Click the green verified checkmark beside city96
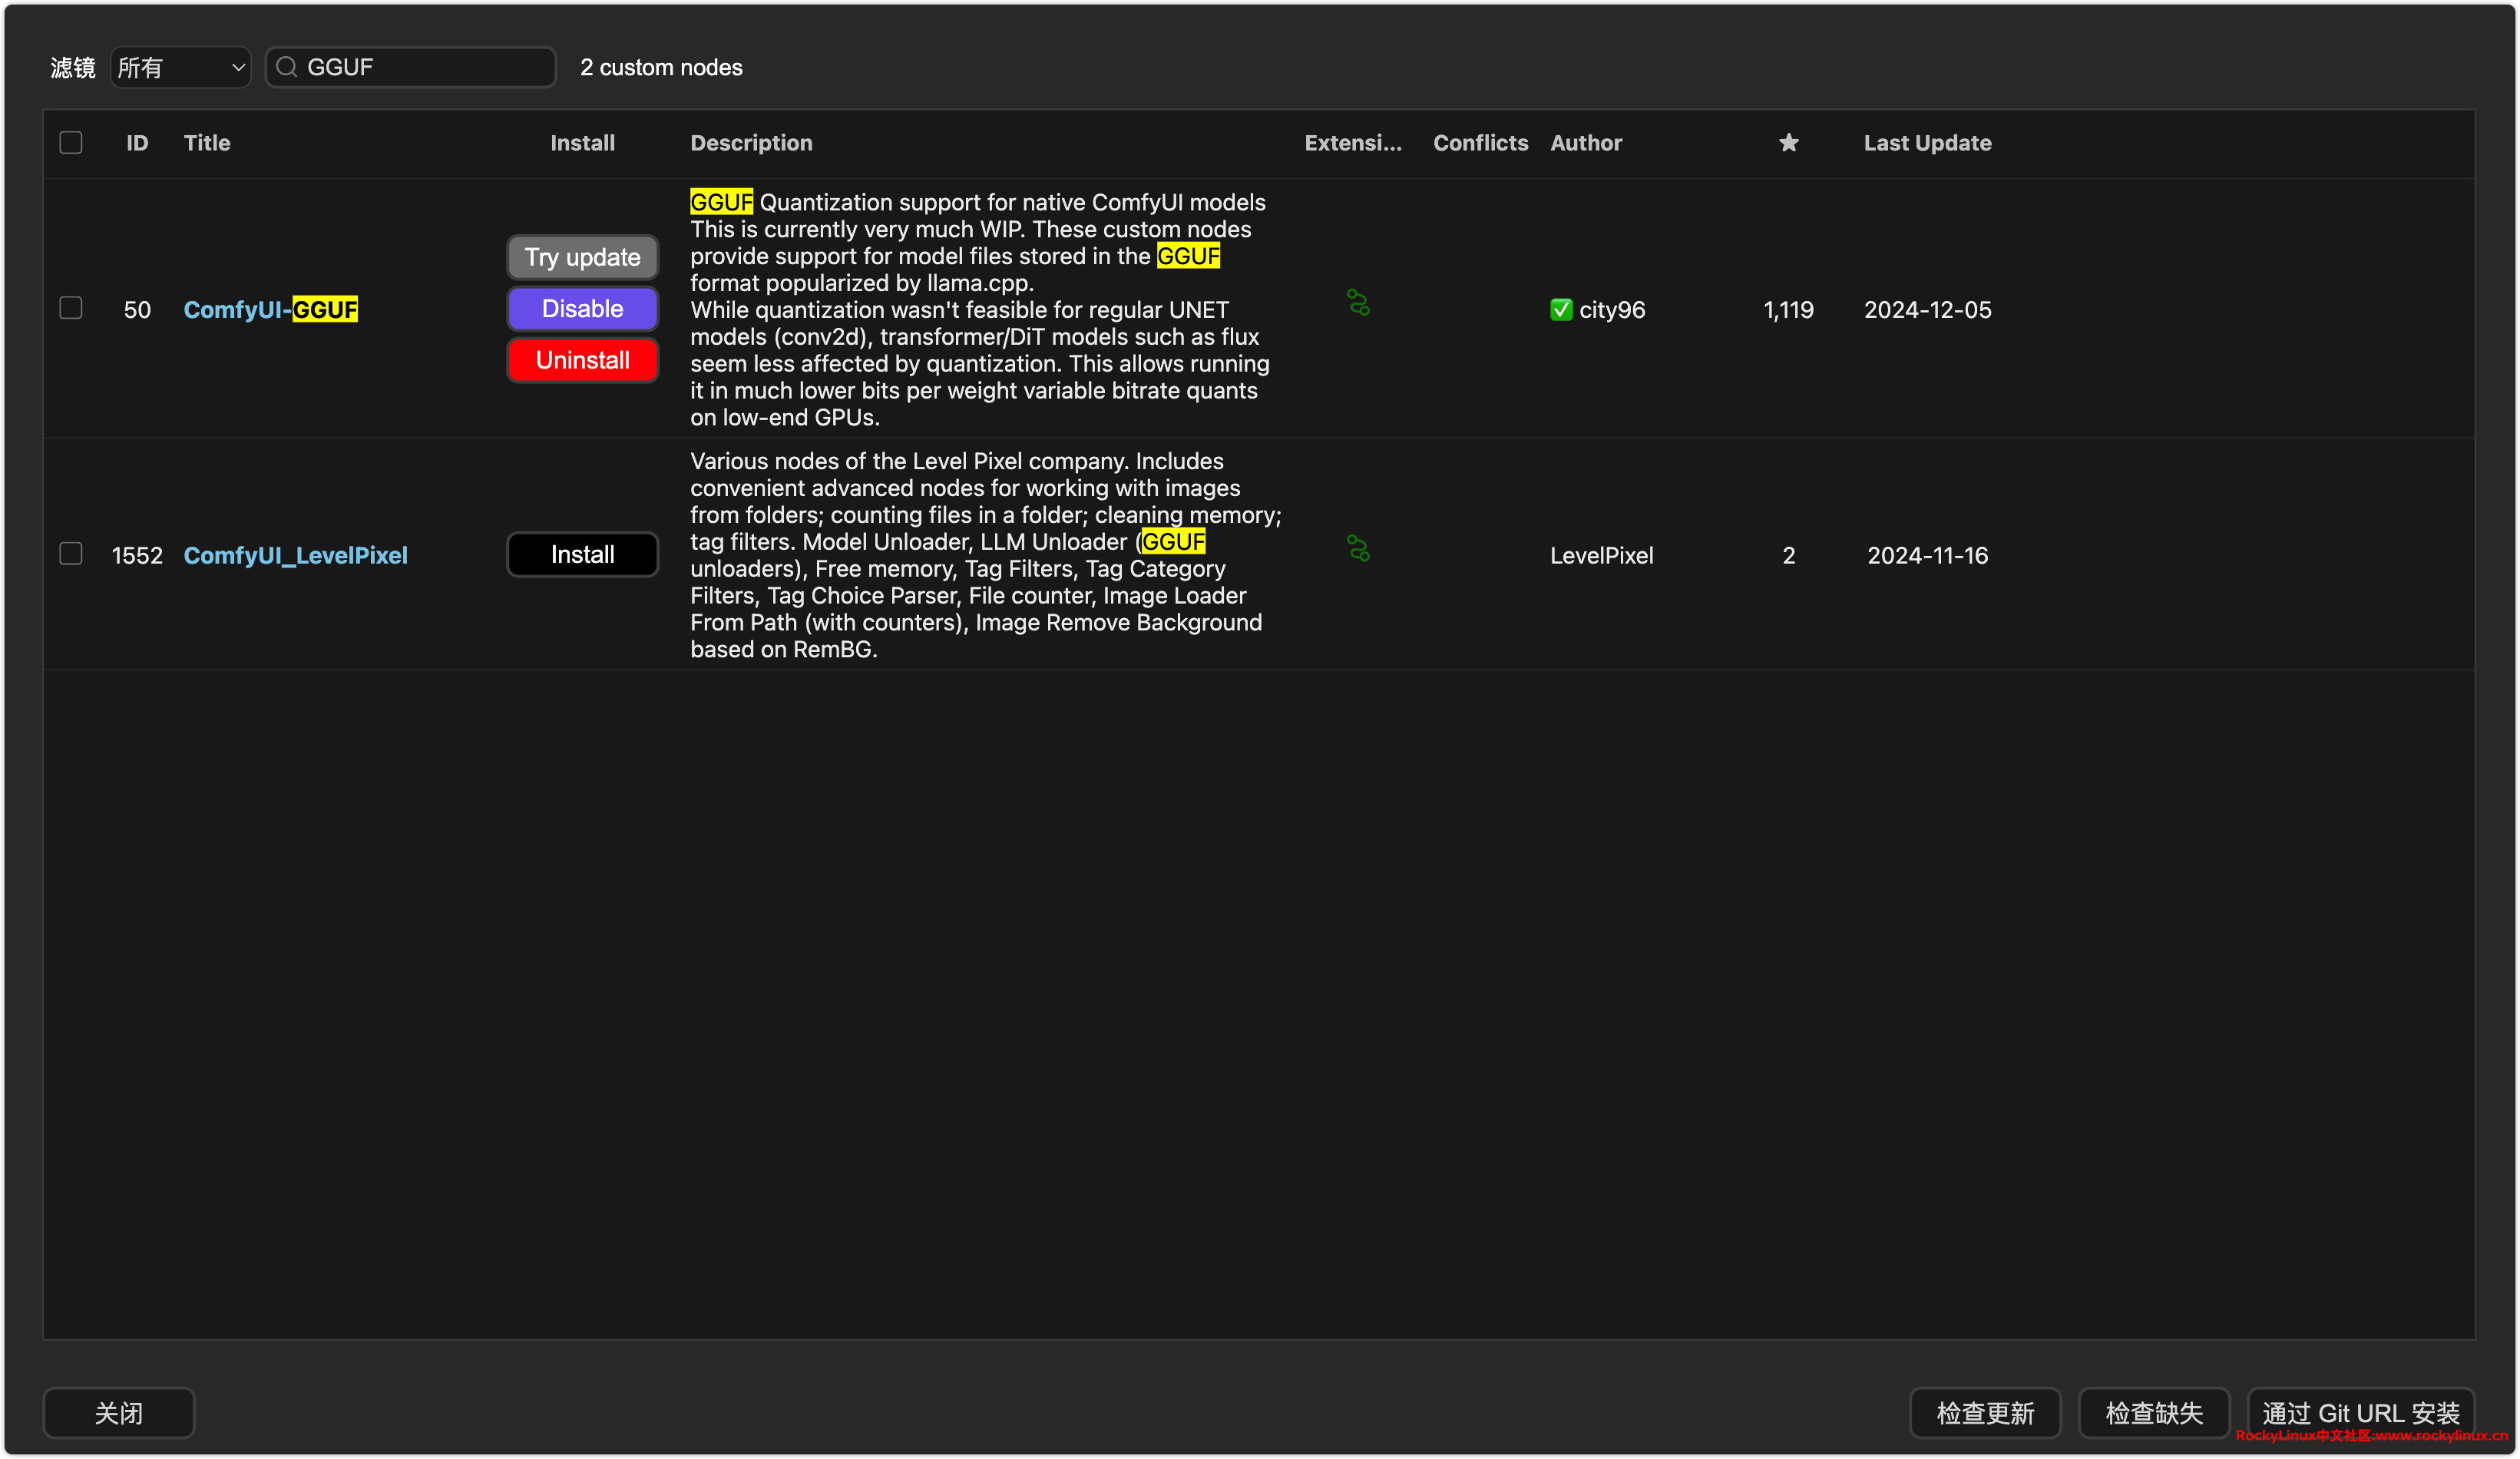This screenshot has height=1459, width=2520. (1560, 310)
